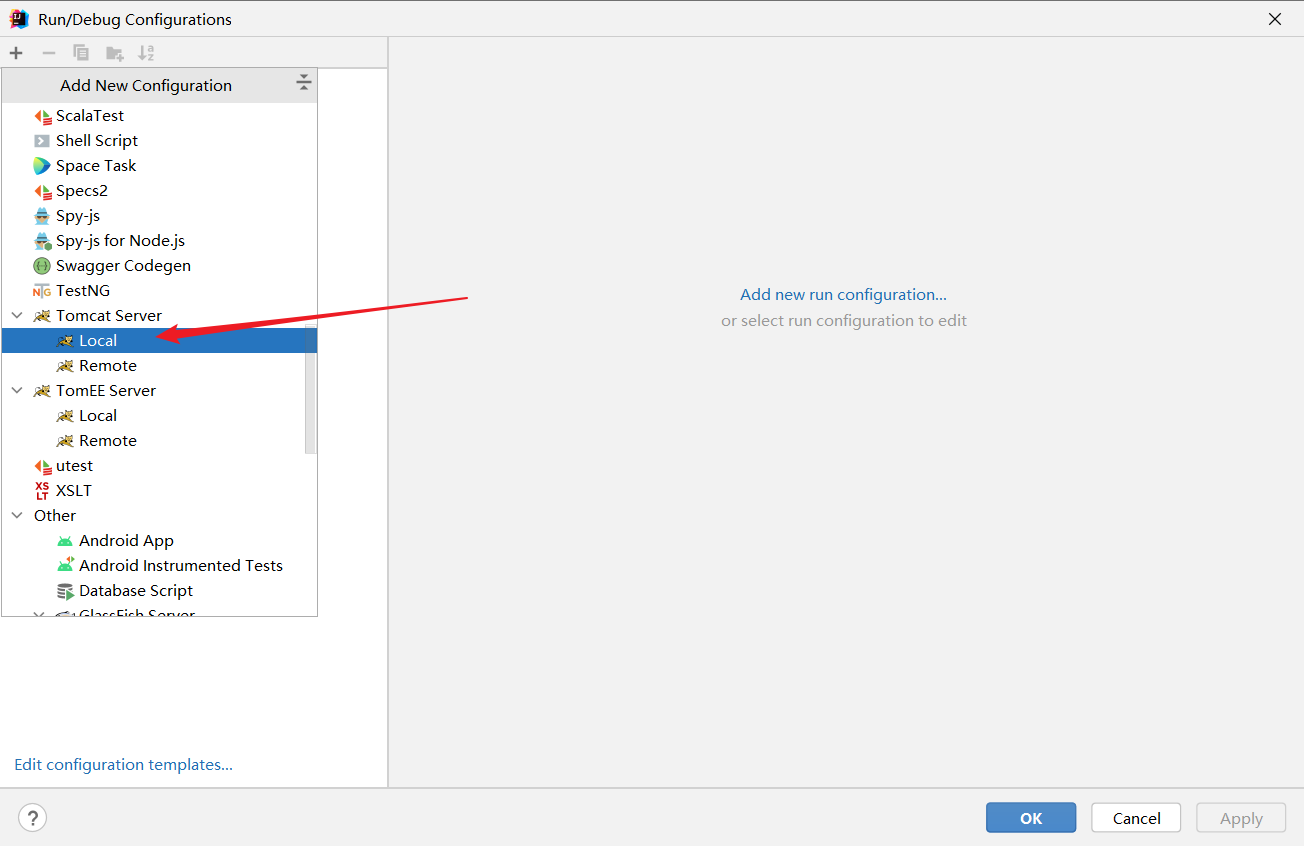Screen dimensions: 1304x846
Task: Click the Move into new folder icon
Action: click(x=115, y=53)
